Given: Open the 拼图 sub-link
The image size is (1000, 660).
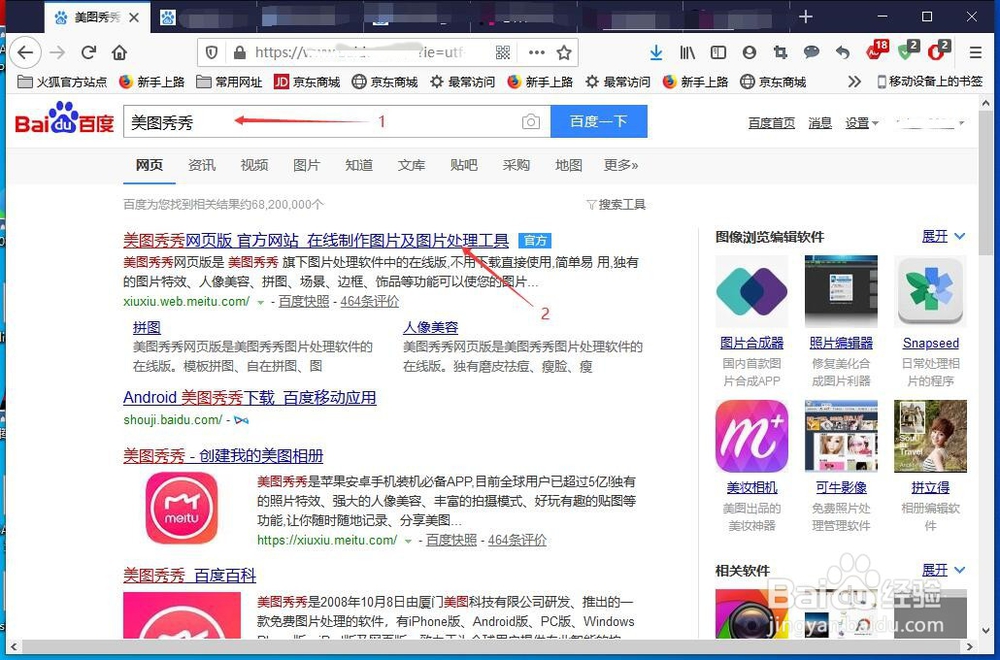Looking at the screenshot, I should tap(147, 327).
